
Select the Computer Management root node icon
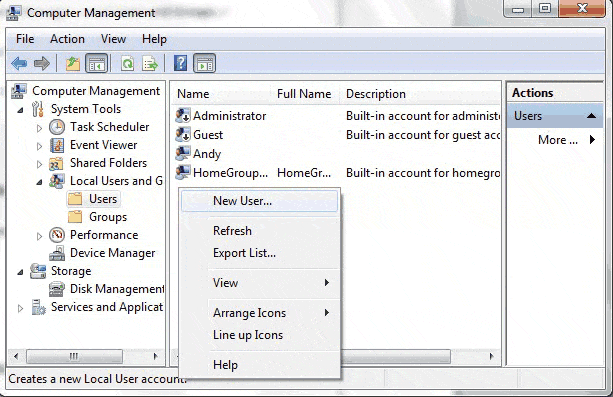[19, 91]
